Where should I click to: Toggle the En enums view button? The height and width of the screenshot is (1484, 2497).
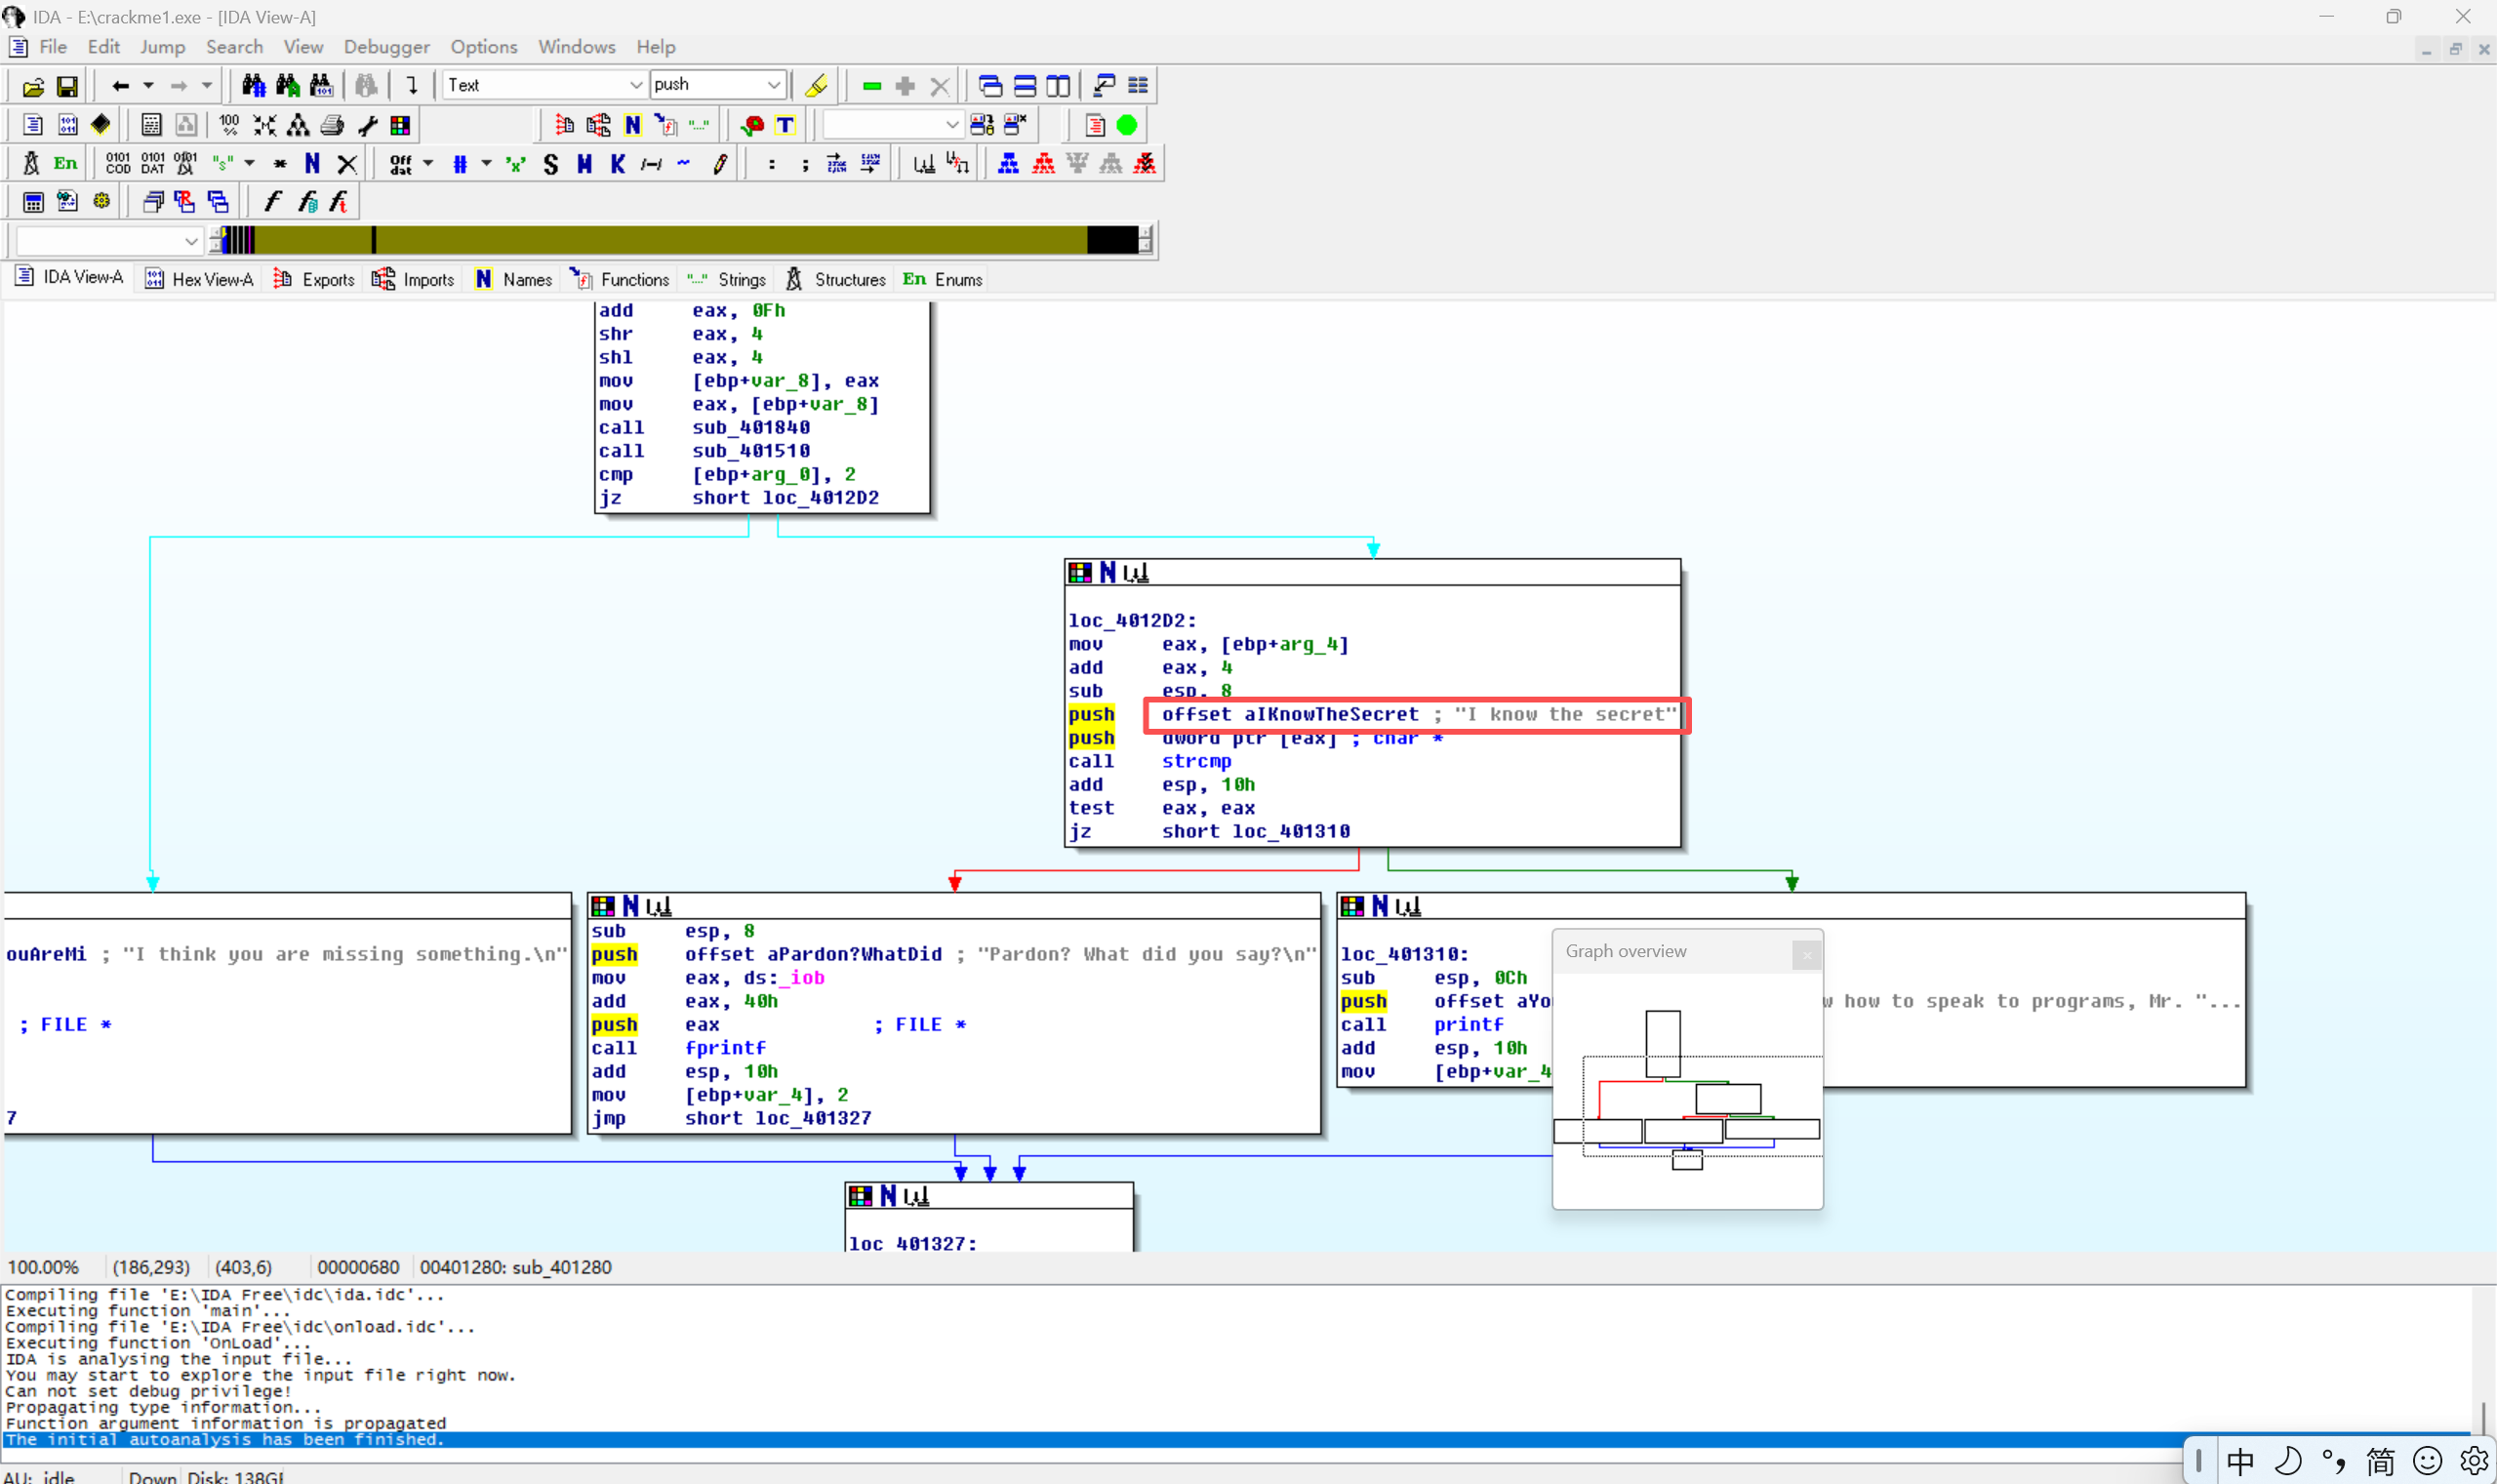[65, 164]
